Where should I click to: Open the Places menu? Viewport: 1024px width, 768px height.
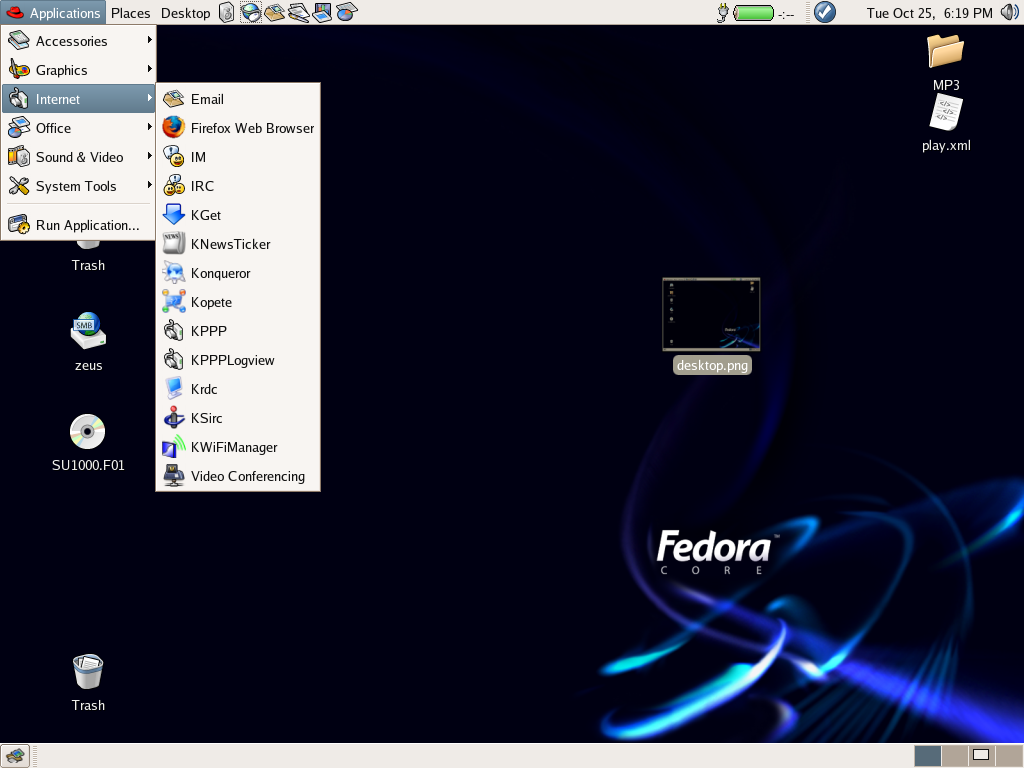point(130,12)
